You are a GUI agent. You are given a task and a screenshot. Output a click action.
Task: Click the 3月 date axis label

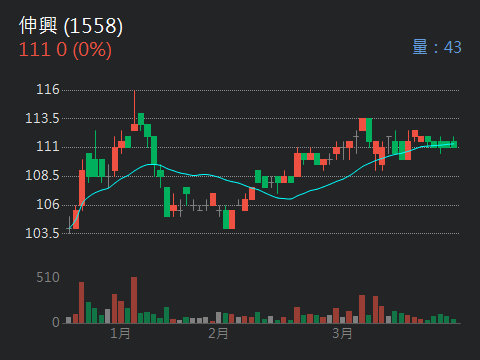click(x=342, y=333)
